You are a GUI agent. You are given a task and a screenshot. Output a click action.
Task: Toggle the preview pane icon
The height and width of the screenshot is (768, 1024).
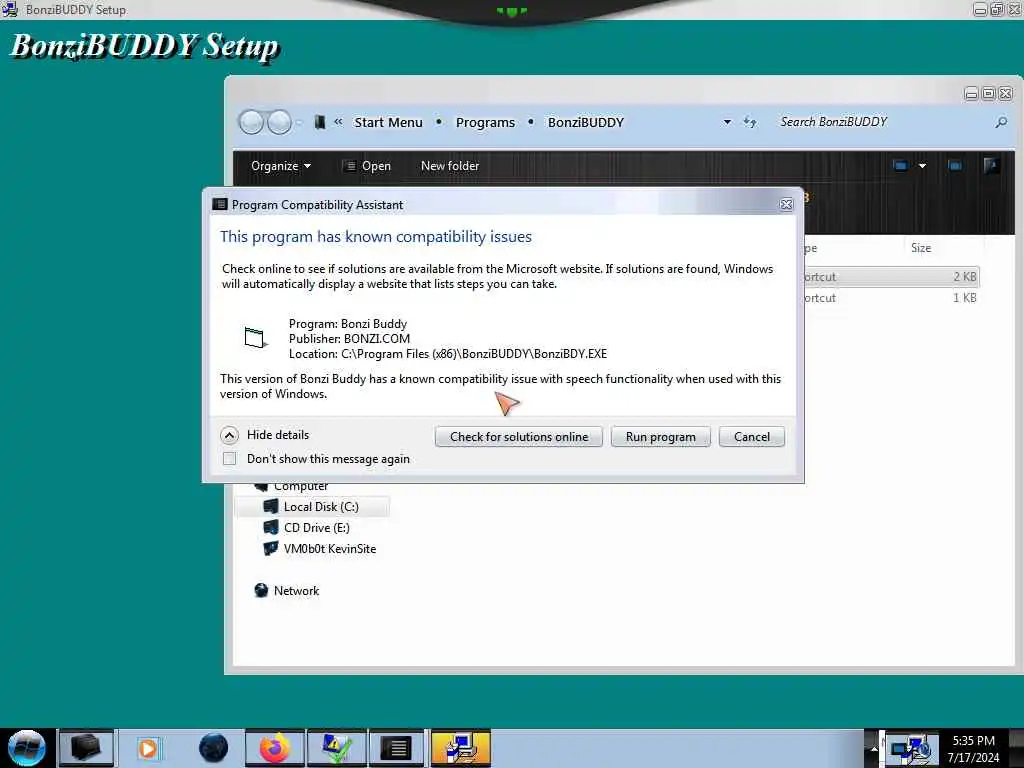pyautogui.click(x=955, y=166)
